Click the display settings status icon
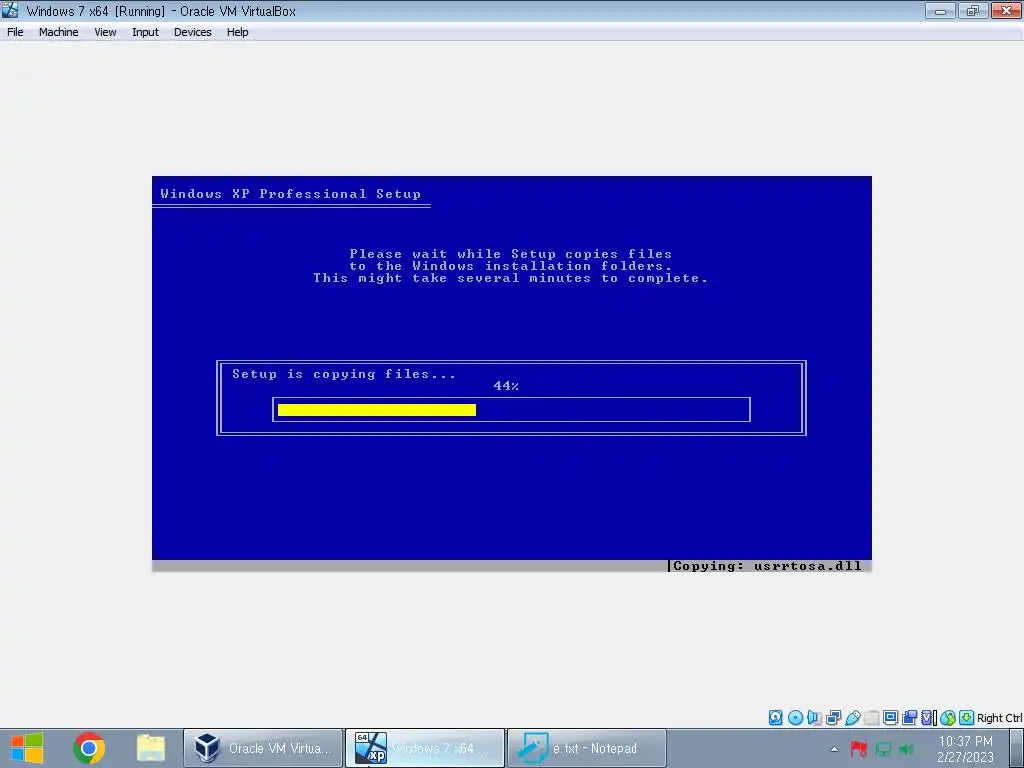The height and width of the screenshot is (768, 1024). click(890, 718)
